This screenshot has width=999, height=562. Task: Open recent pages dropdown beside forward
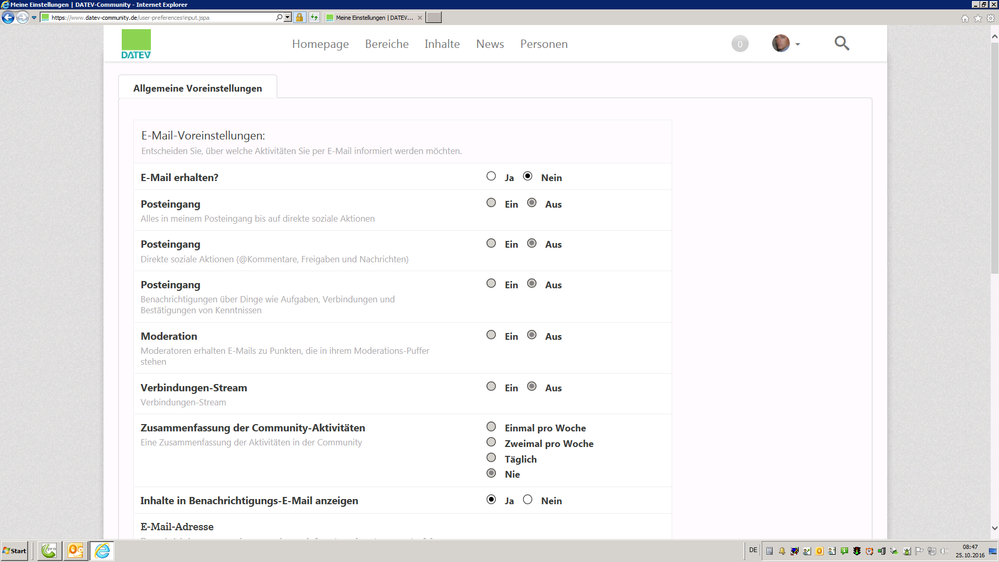pos(34,18)
